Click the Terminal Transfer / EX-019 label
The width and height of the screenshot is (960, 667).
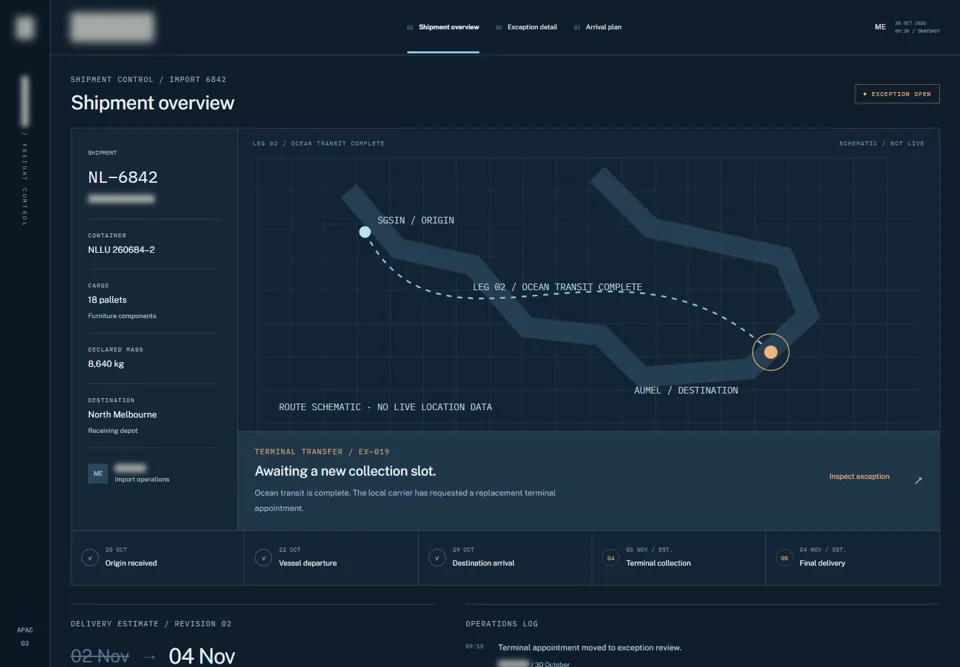tap(322, 452)
